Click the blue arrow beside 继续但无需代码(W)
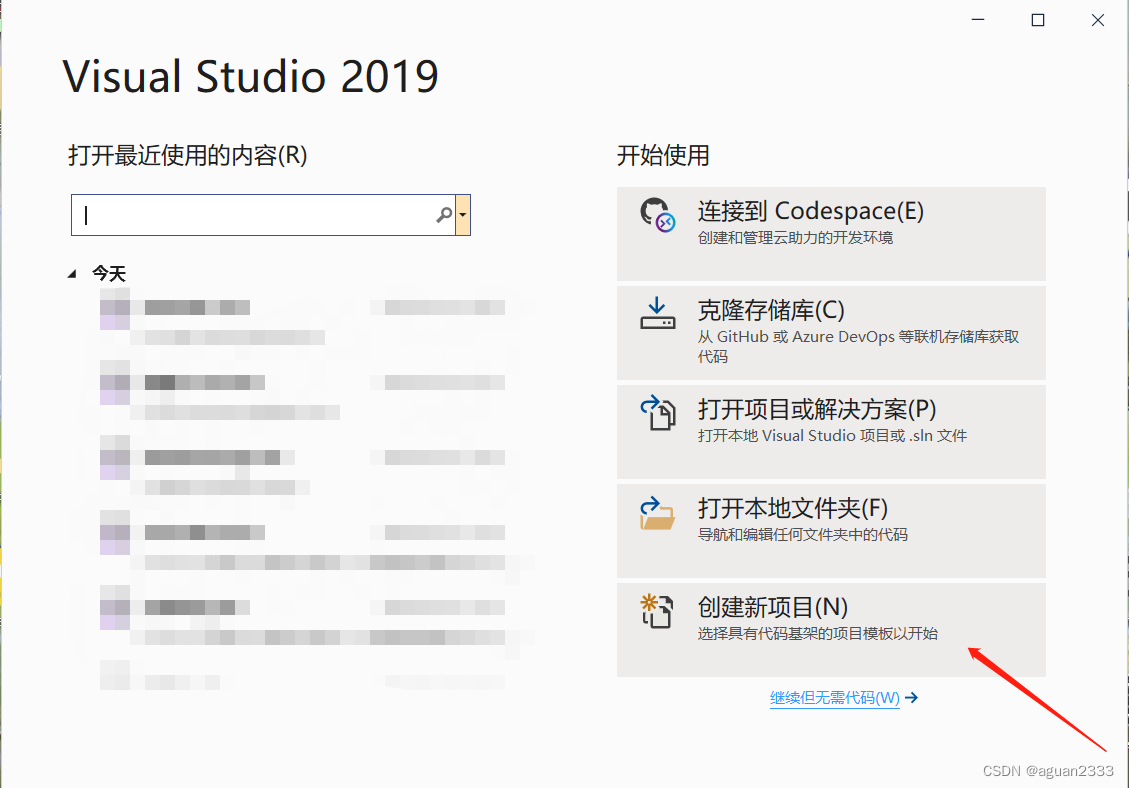 click(x=911, y=698)
